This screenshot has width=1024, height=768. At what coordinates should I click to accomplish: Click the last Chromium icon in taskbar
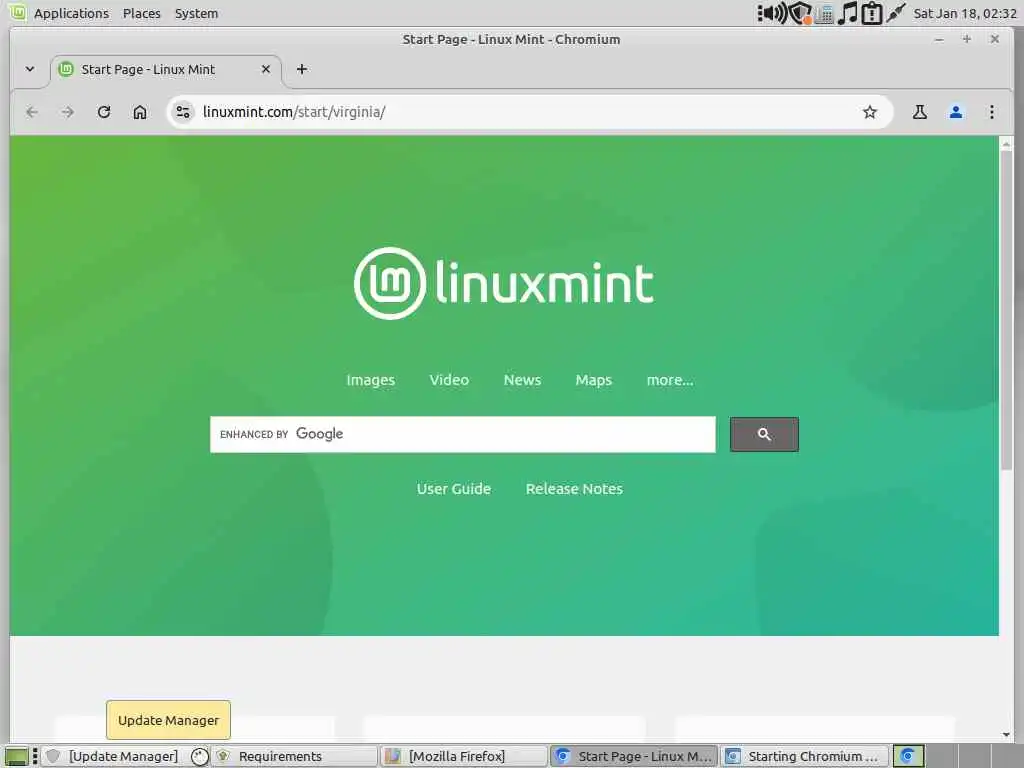point(908,756)
